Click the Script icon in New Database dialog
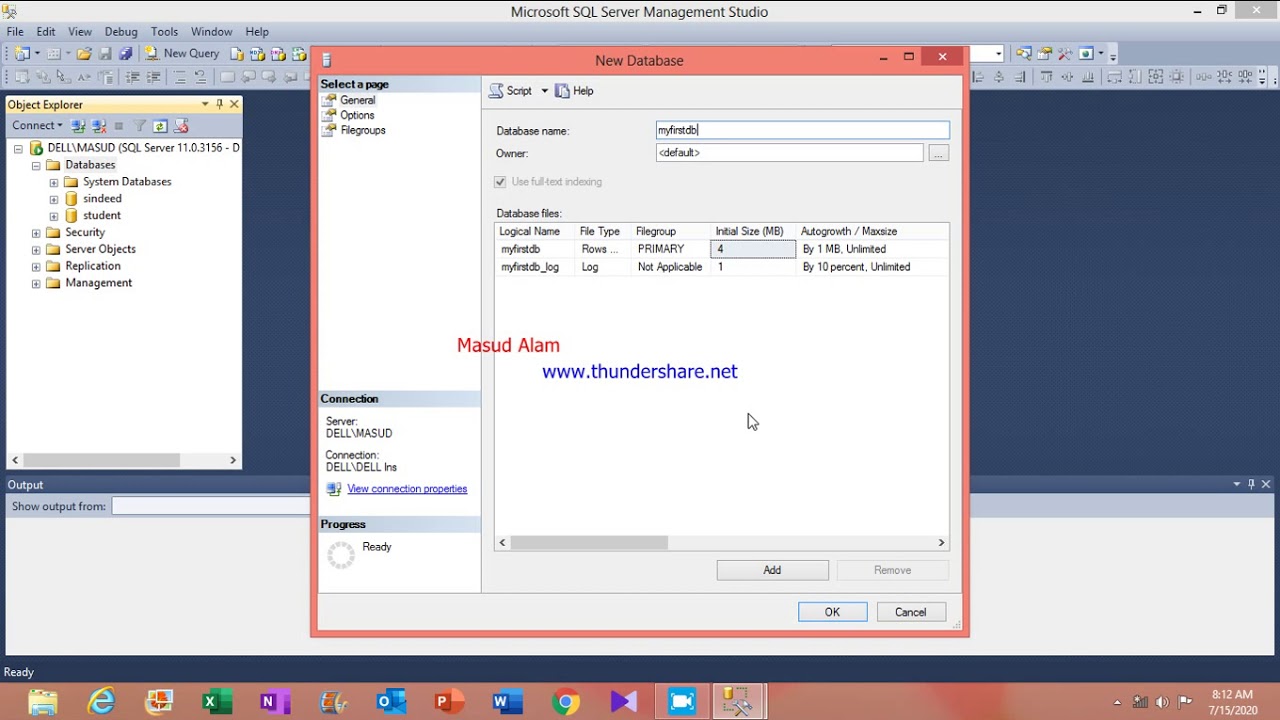Image resolution: width=1280 pixels, height=720 pixels. [x=496, y=91]
